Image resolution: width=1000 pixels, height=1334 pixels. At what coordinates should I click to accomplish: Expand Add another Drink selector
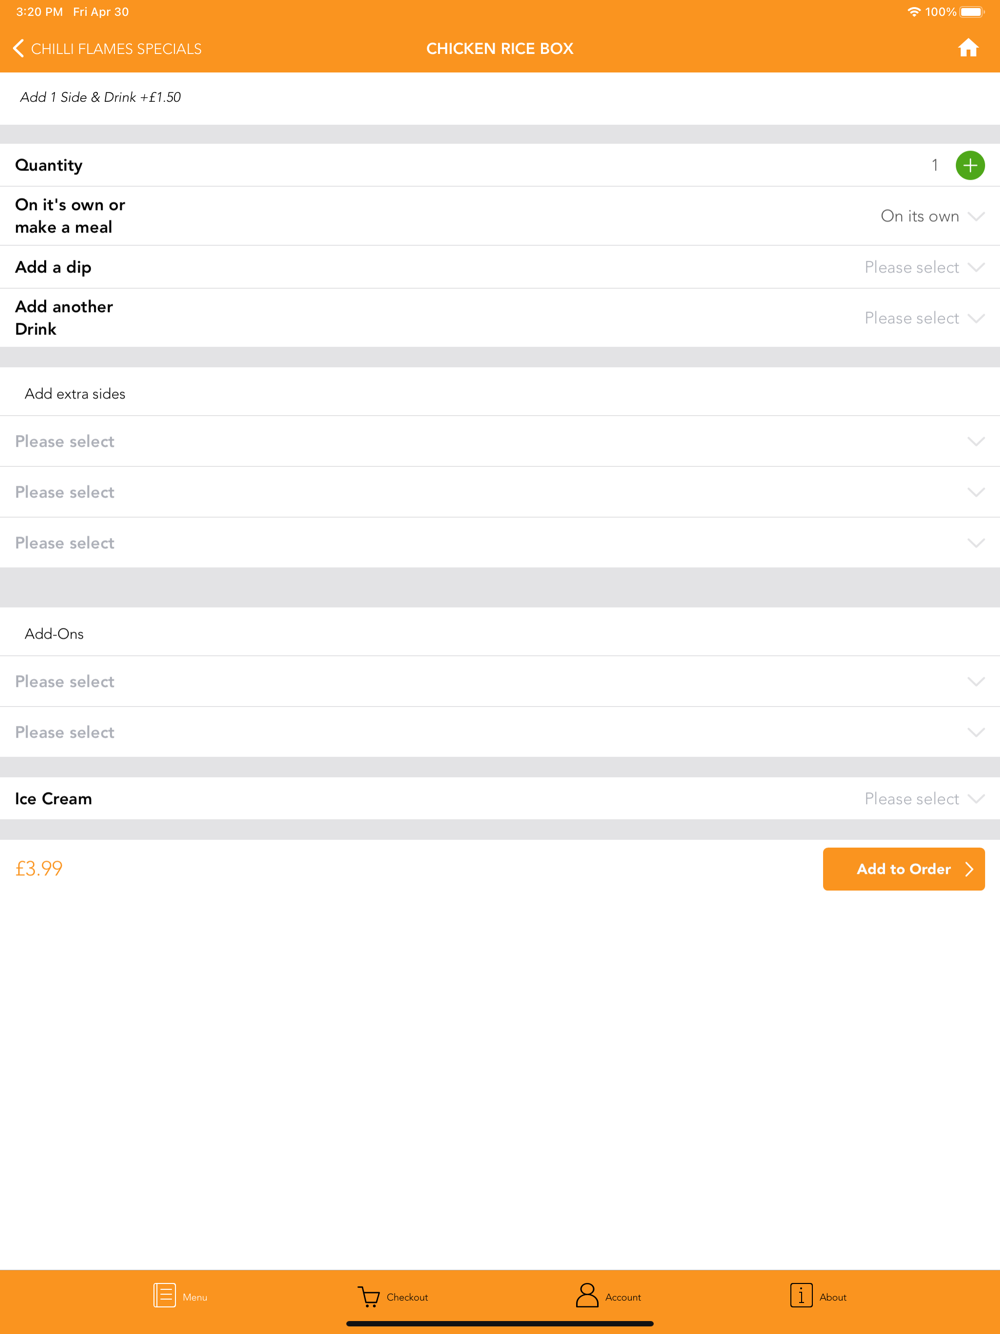(x=924, y=318)
